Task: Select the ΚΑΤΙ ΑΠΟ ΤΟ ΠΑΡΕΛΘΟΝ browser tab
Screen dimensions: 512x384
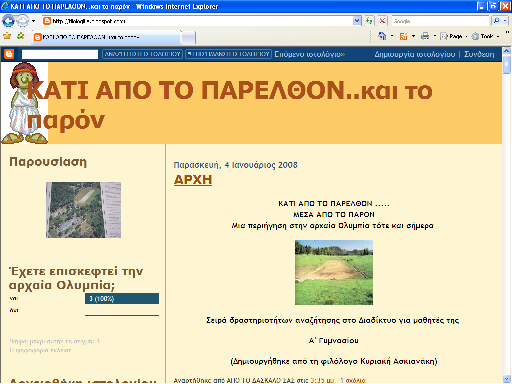Action: click(107, 37)
